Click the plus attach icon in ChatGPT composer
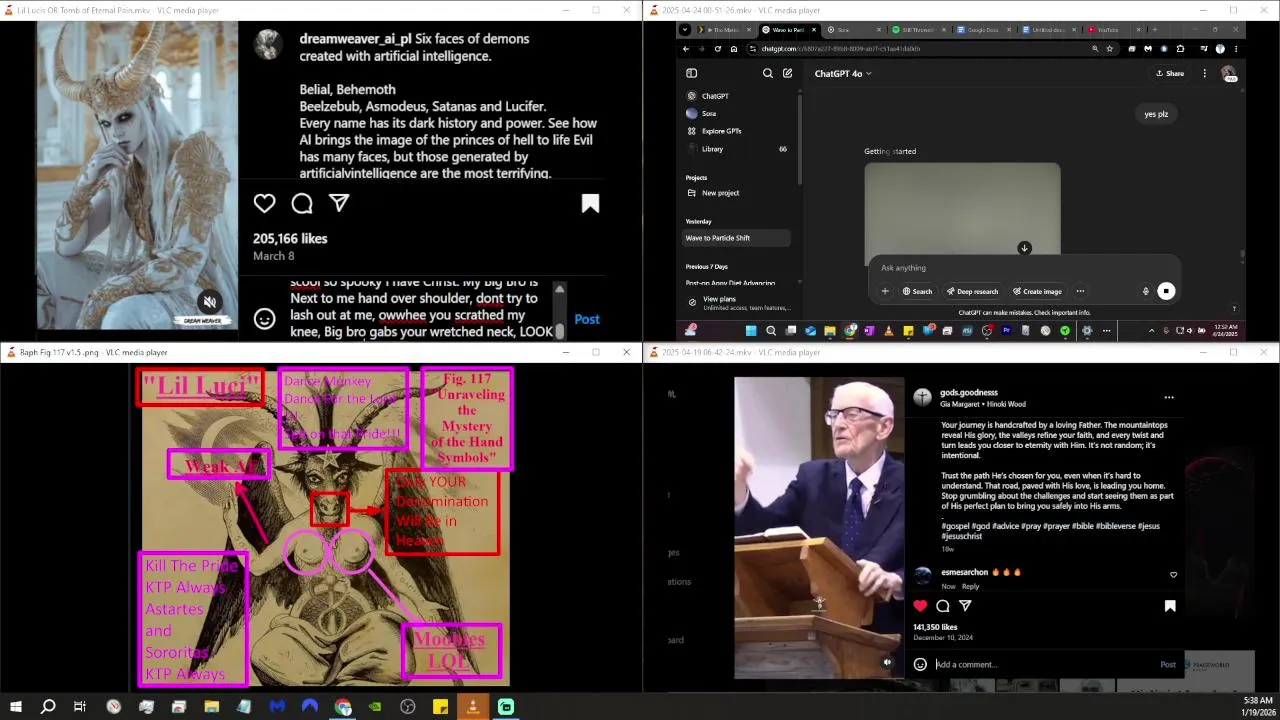The image size is (1280, 720). [x=885, y=291]
